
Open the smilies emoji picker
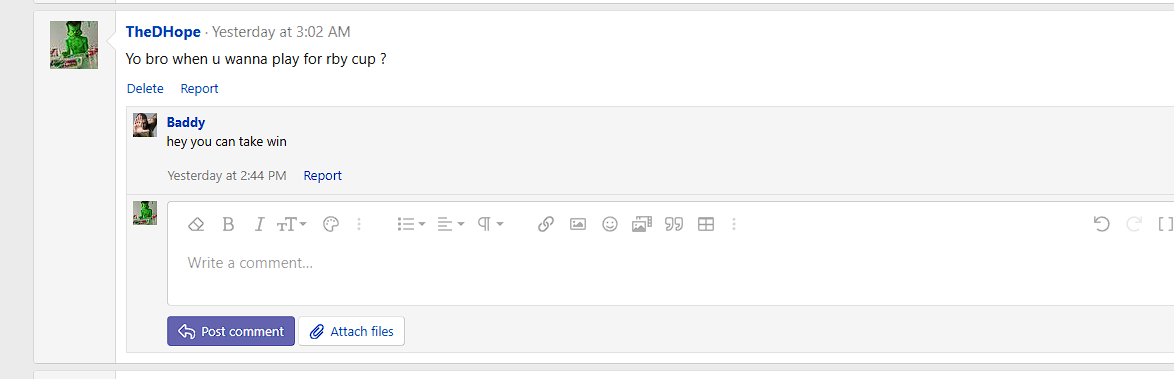[609, 224]
